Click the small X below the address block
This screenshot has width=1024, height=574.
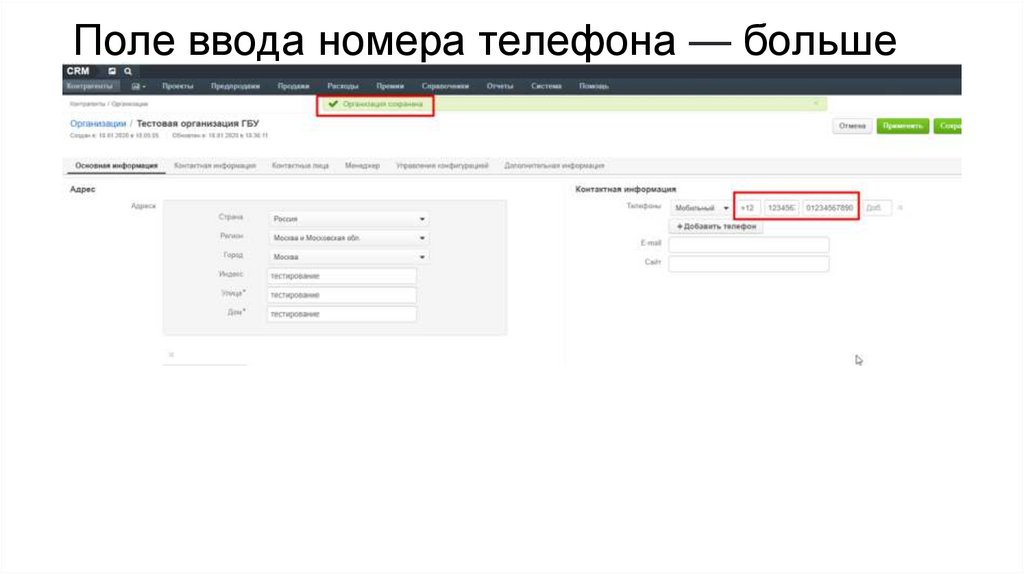coord(171,354)
